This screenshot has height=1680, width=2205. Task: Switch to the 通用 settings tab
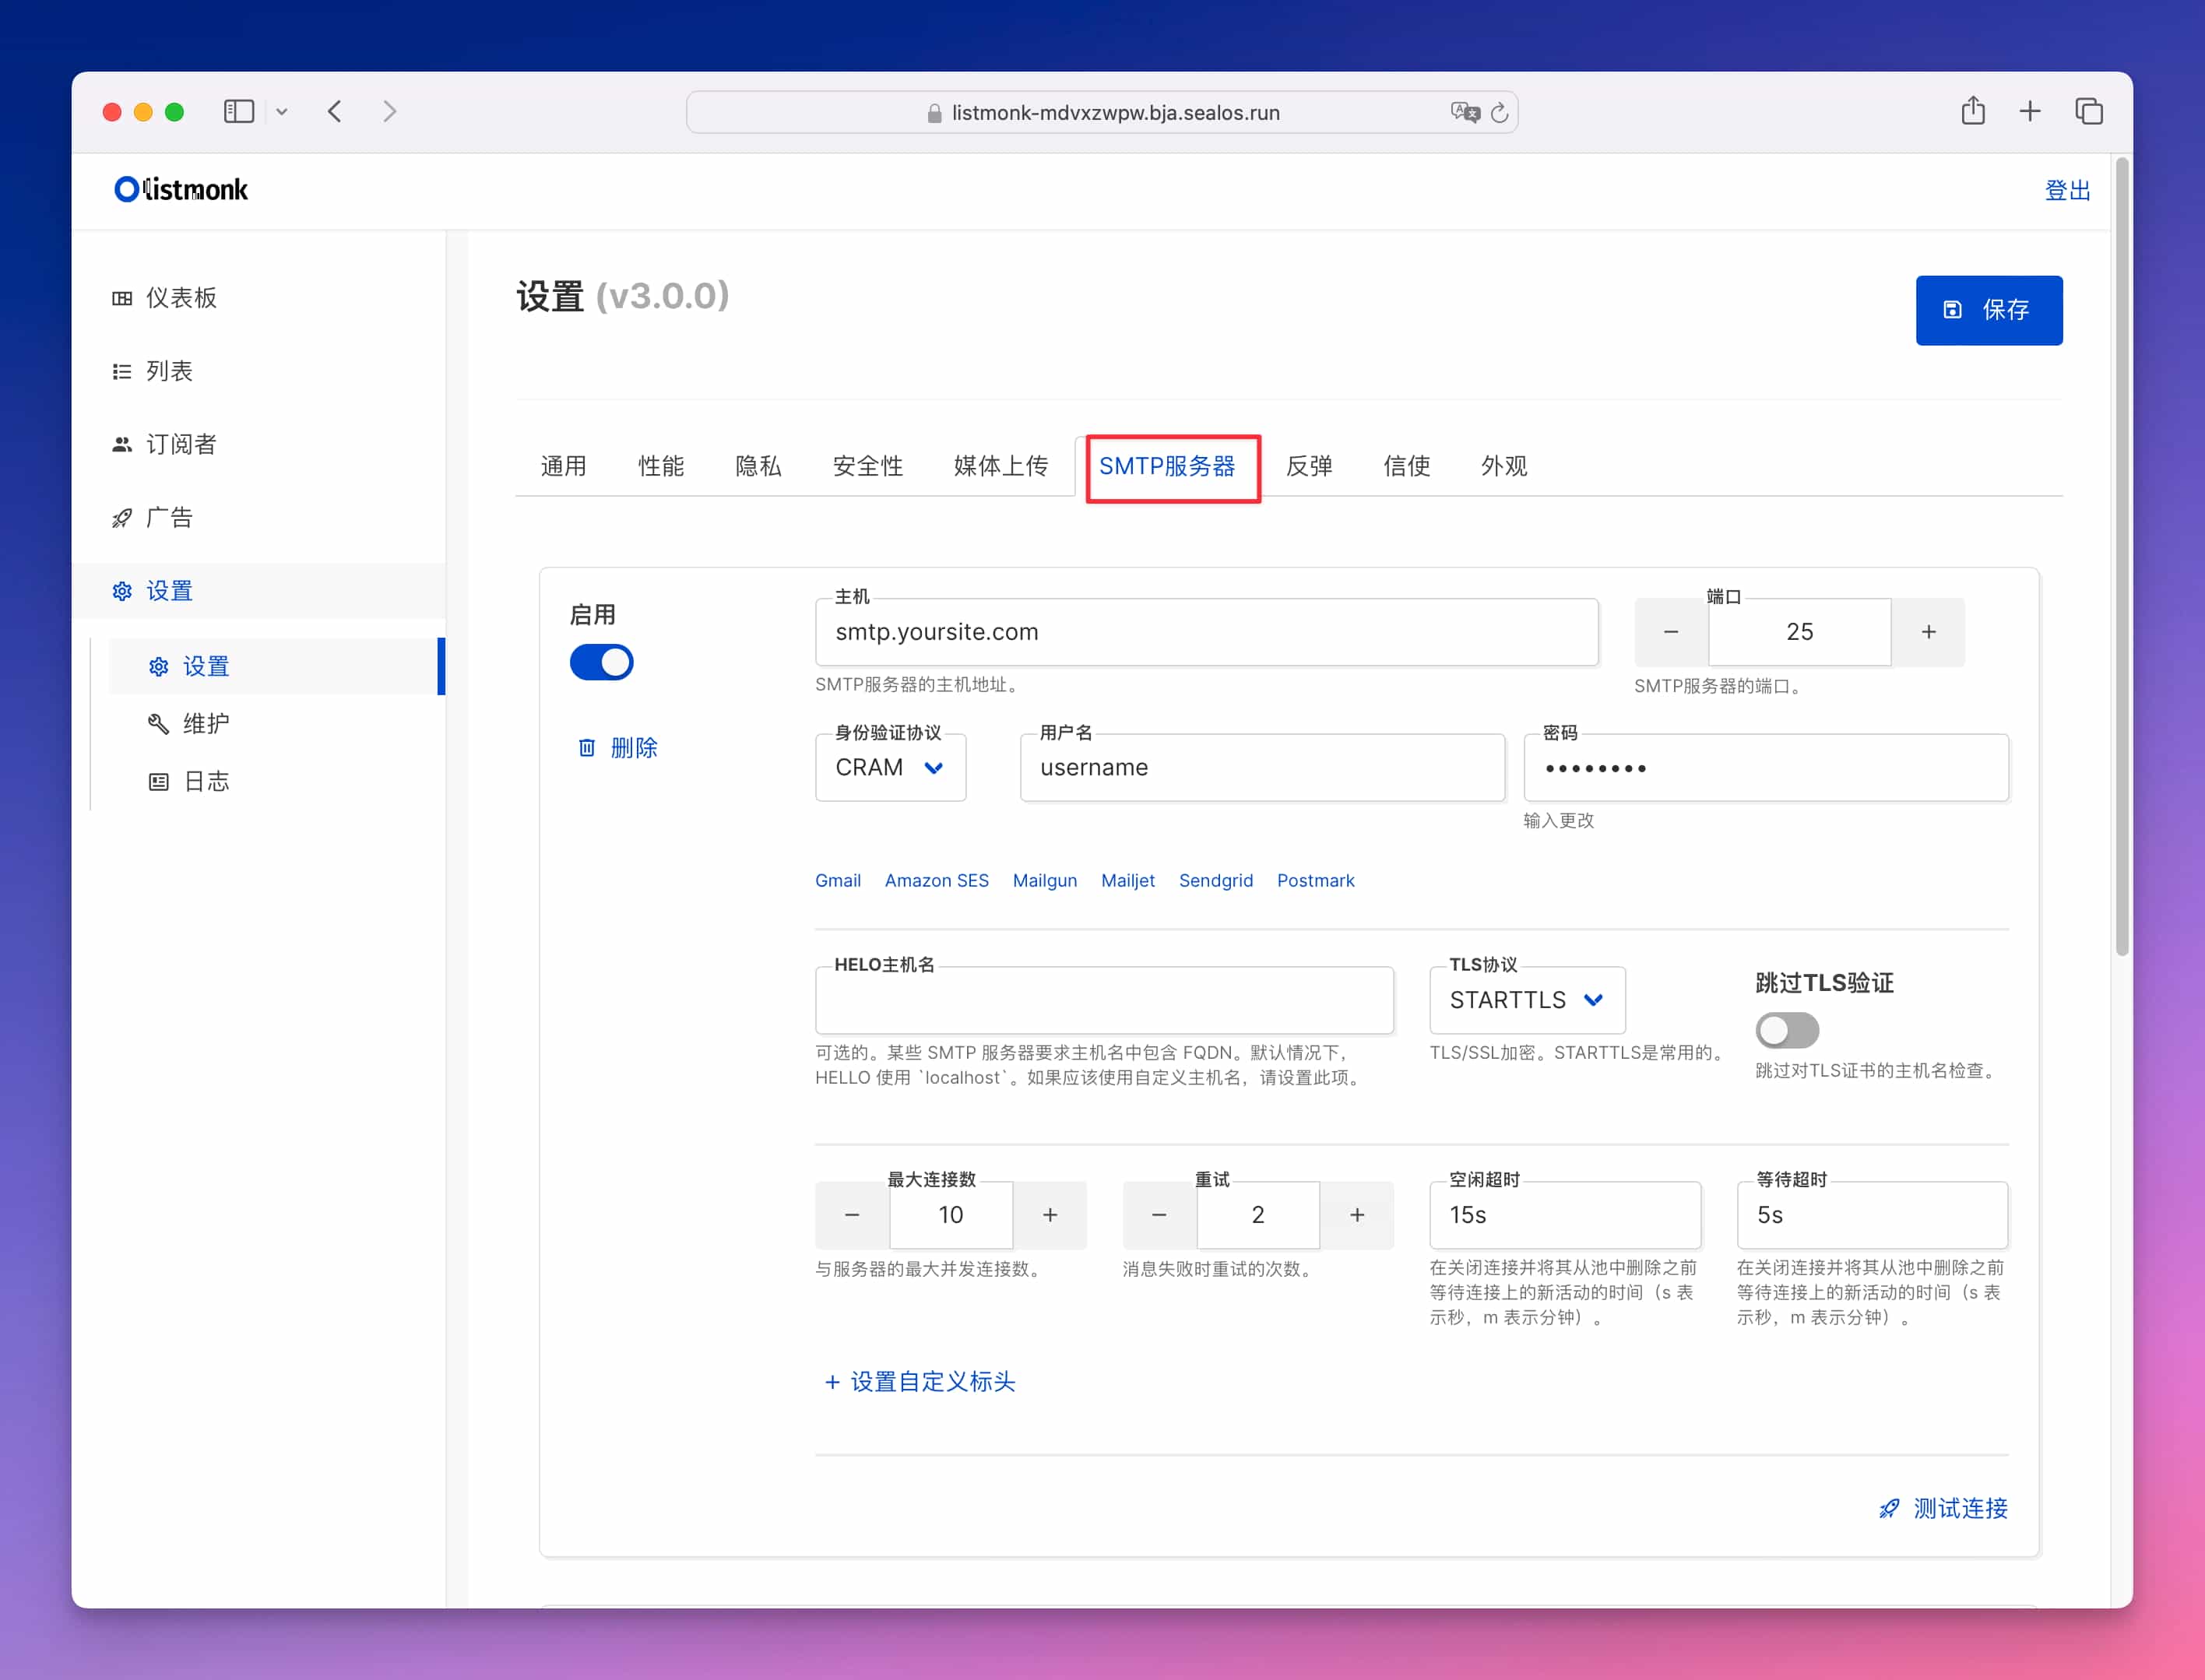[x=563, y=465]
